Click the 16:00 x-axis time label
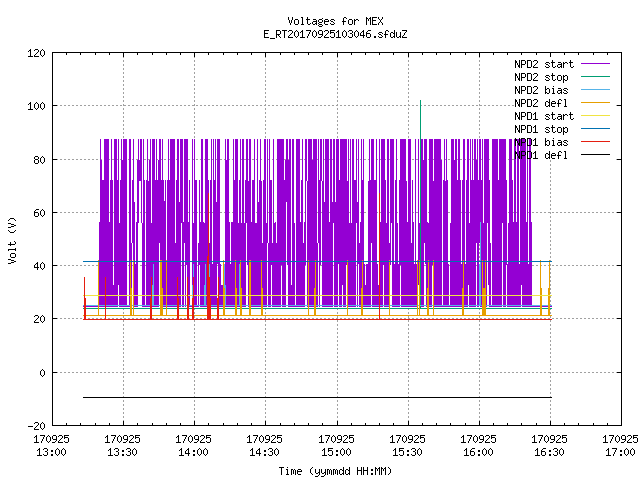 point(478,453)
